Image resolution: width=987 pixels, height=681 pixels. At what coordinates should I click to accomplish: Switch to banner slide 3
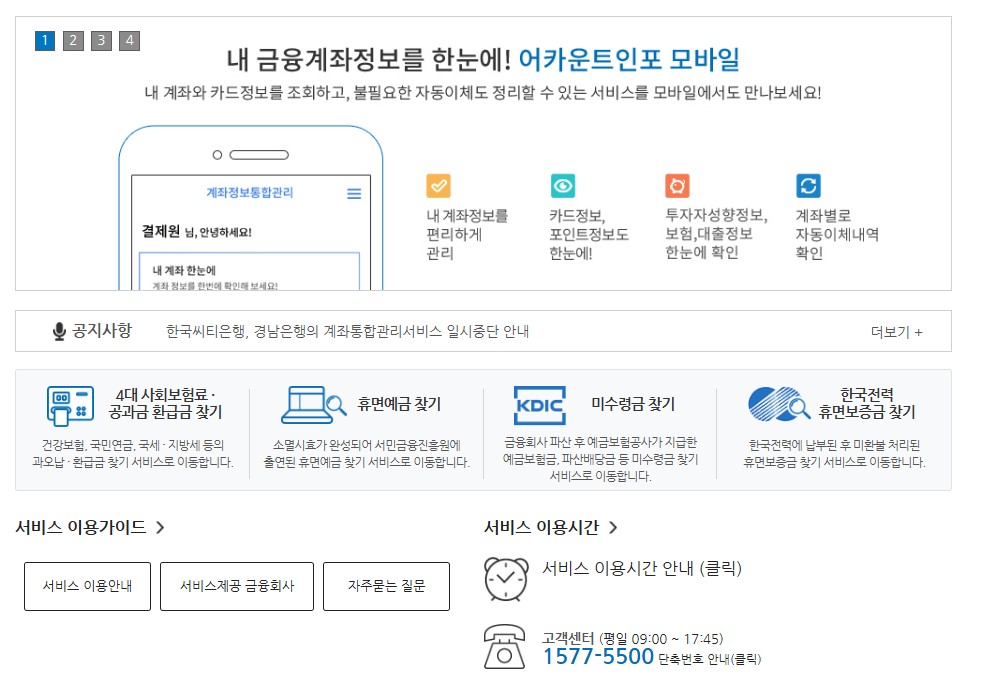[x=100, y=42]
